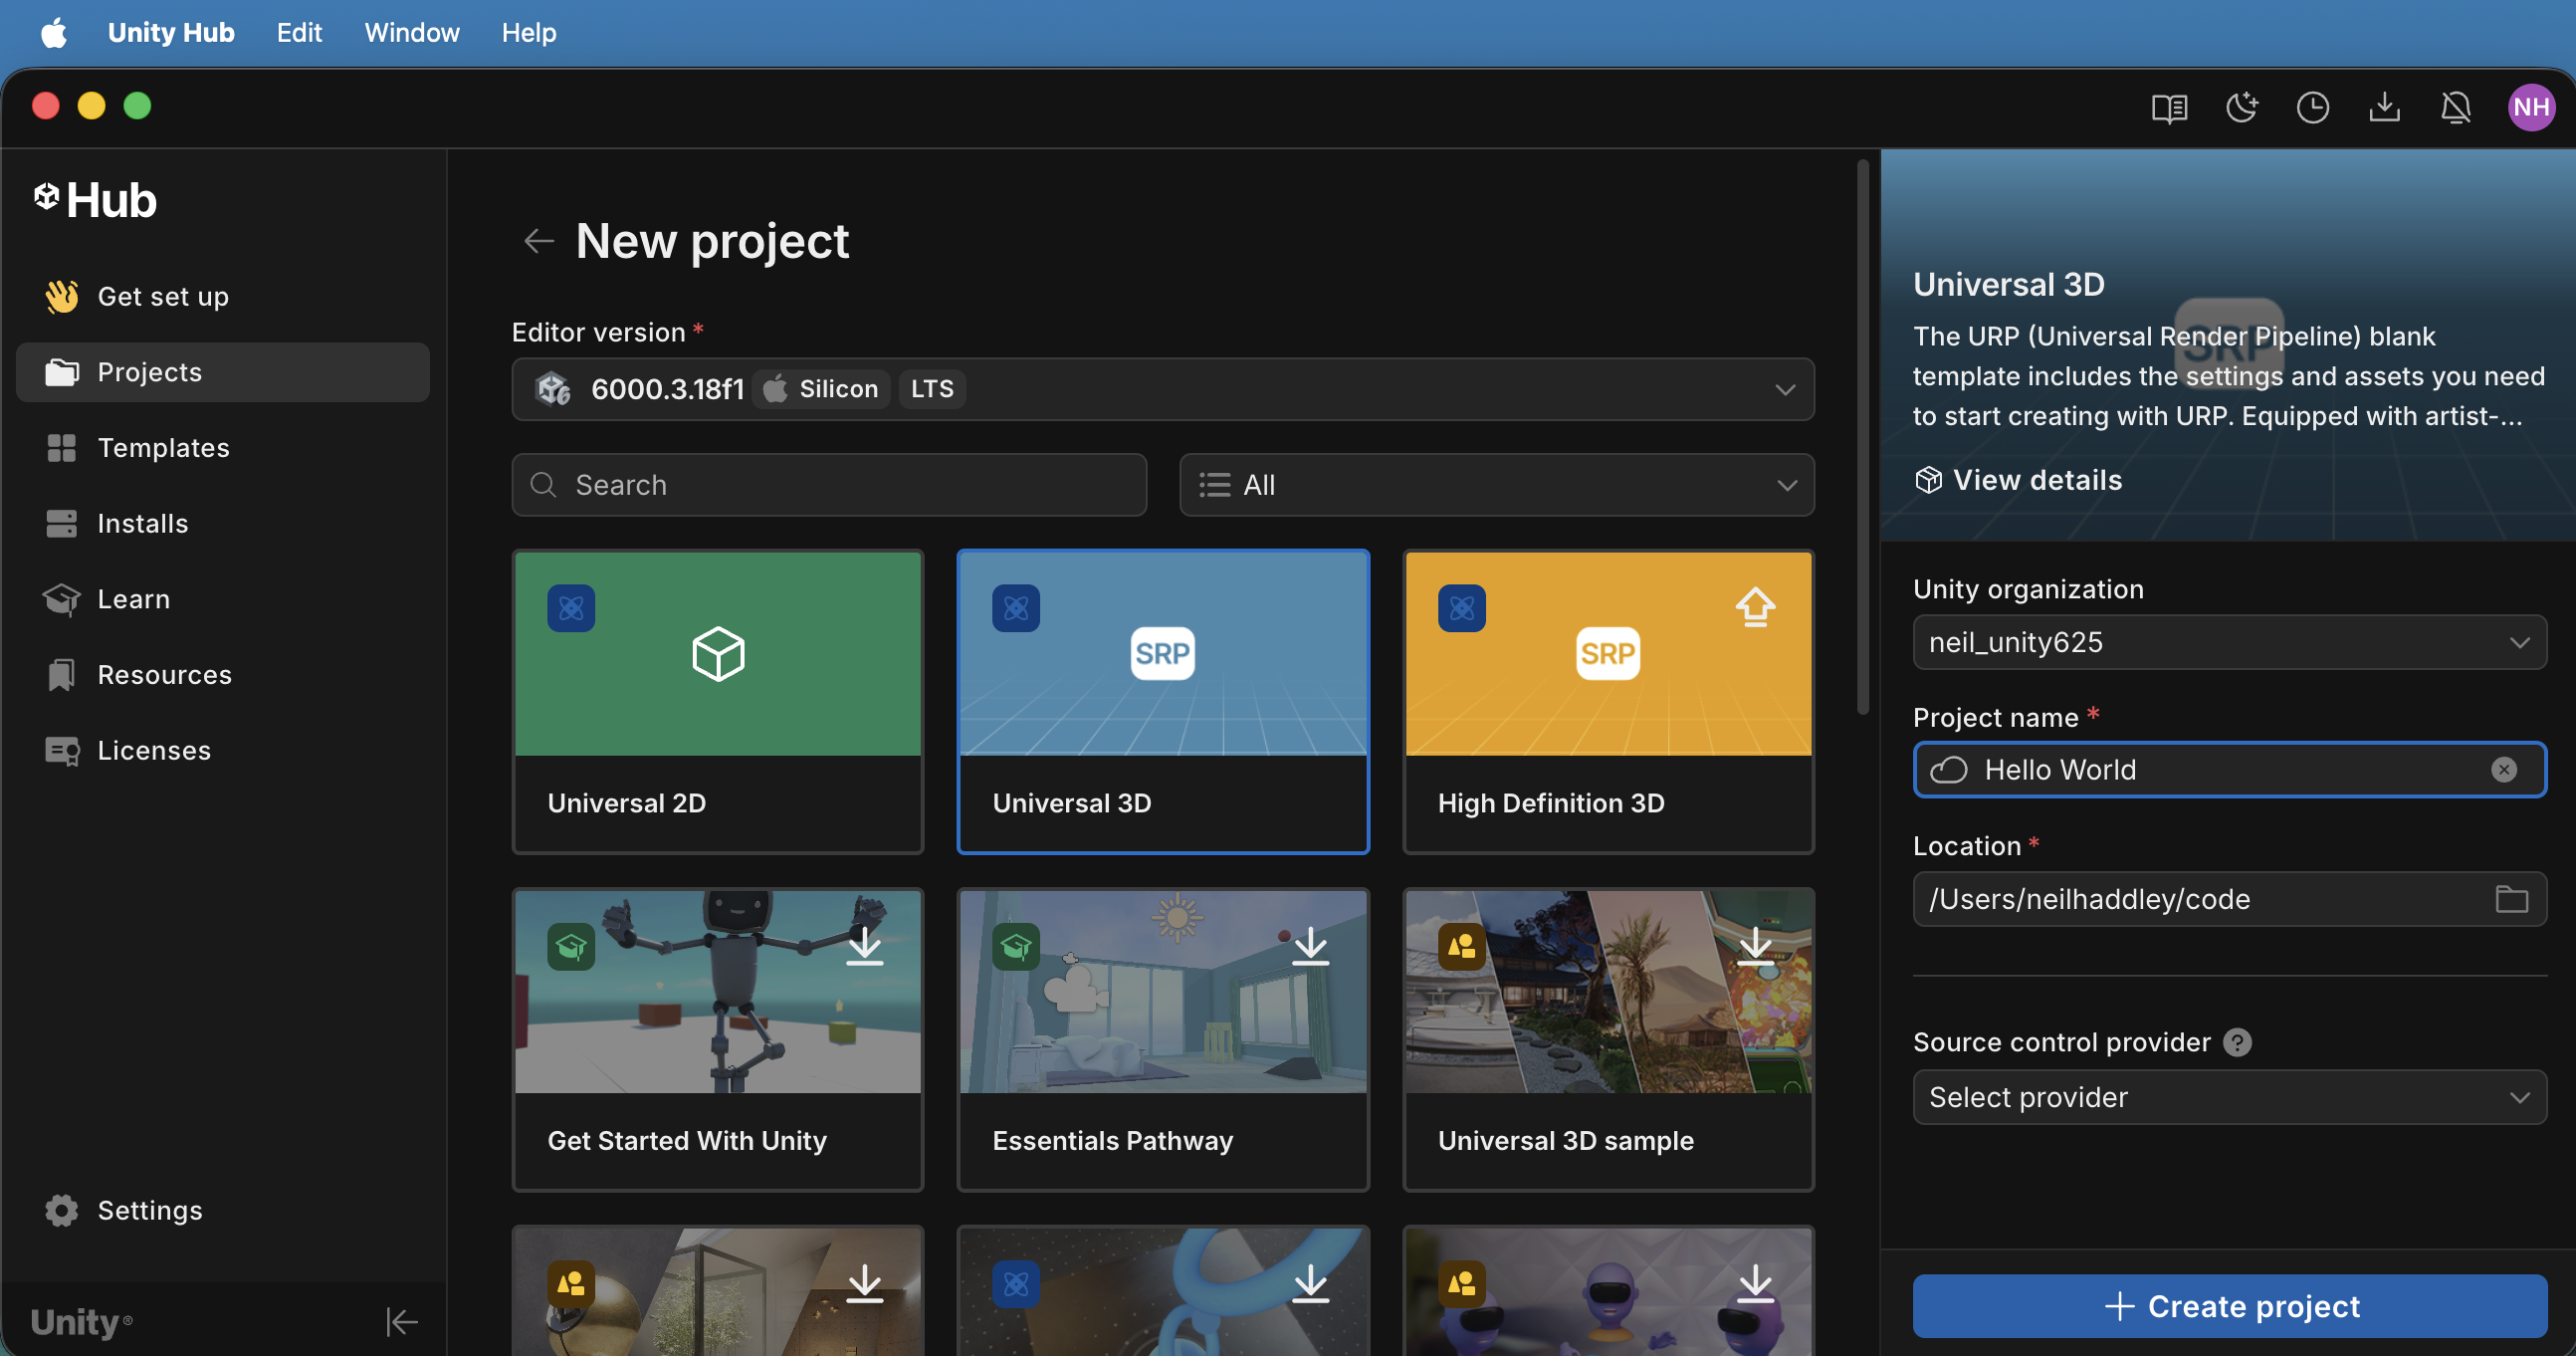2576x1356 pixels.
Task: Browse for location using the folder icon
Action: 2511,898
